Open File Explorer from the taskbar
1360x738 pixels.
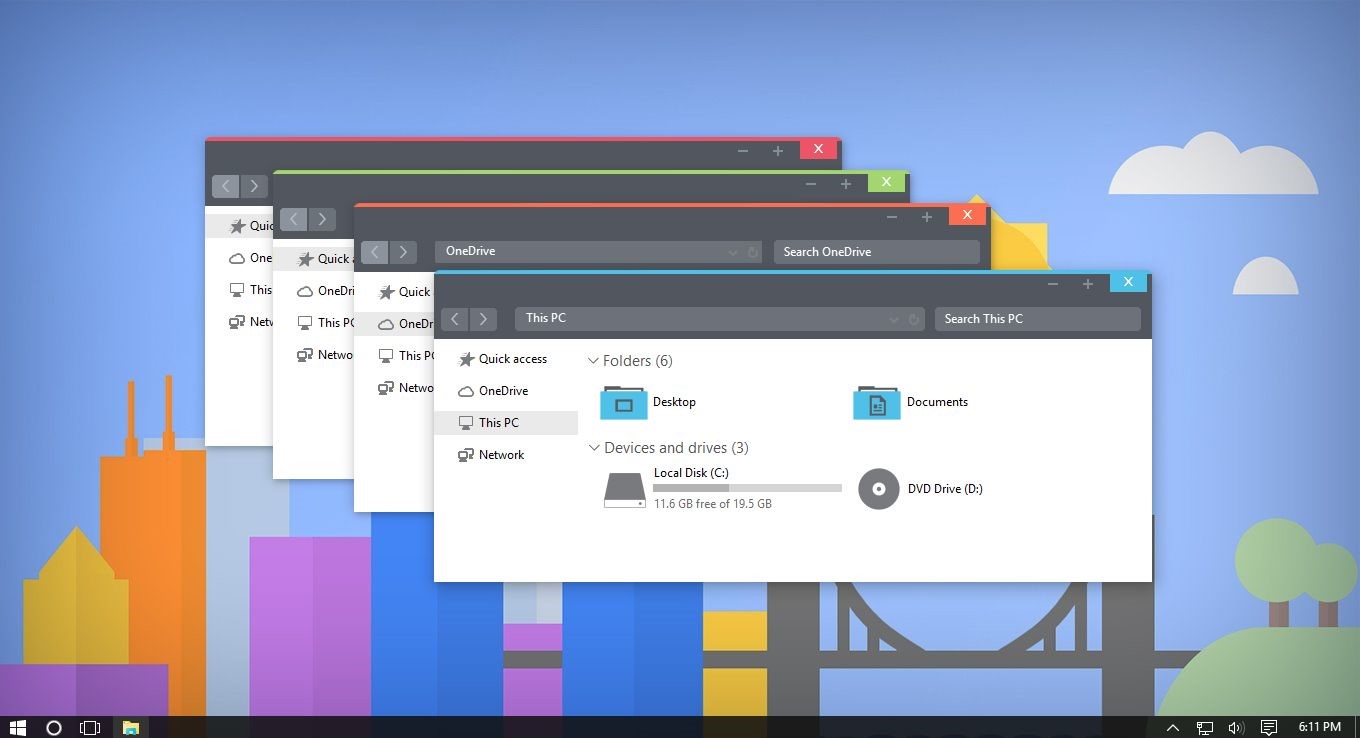pos(130,727)
